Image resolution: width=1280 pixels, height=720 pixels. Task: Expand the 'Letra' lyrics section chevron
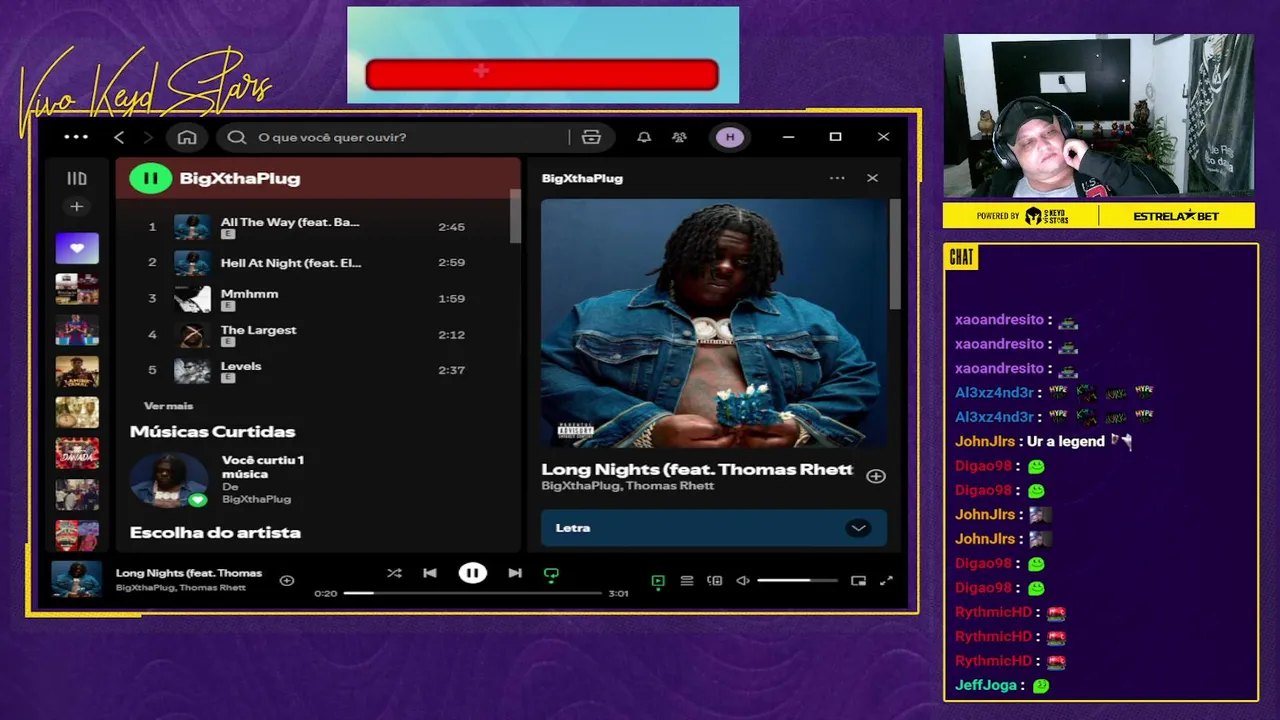click(x=858, y=528)
